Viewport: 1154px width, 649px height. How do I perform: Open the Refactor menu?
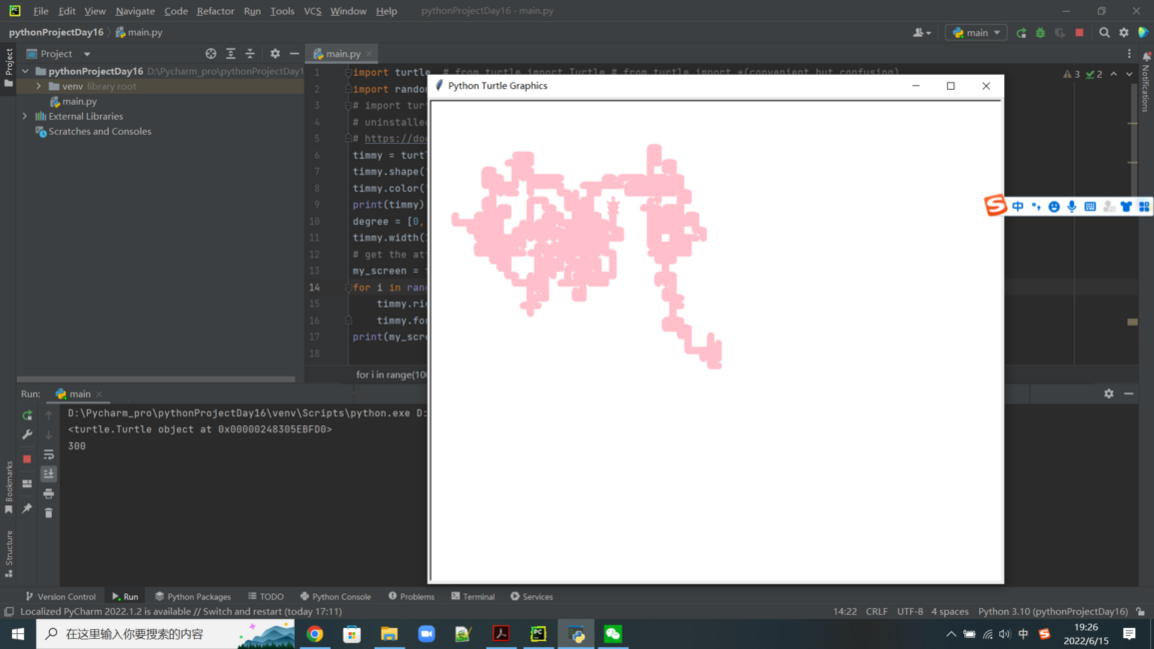pos(215,11)
